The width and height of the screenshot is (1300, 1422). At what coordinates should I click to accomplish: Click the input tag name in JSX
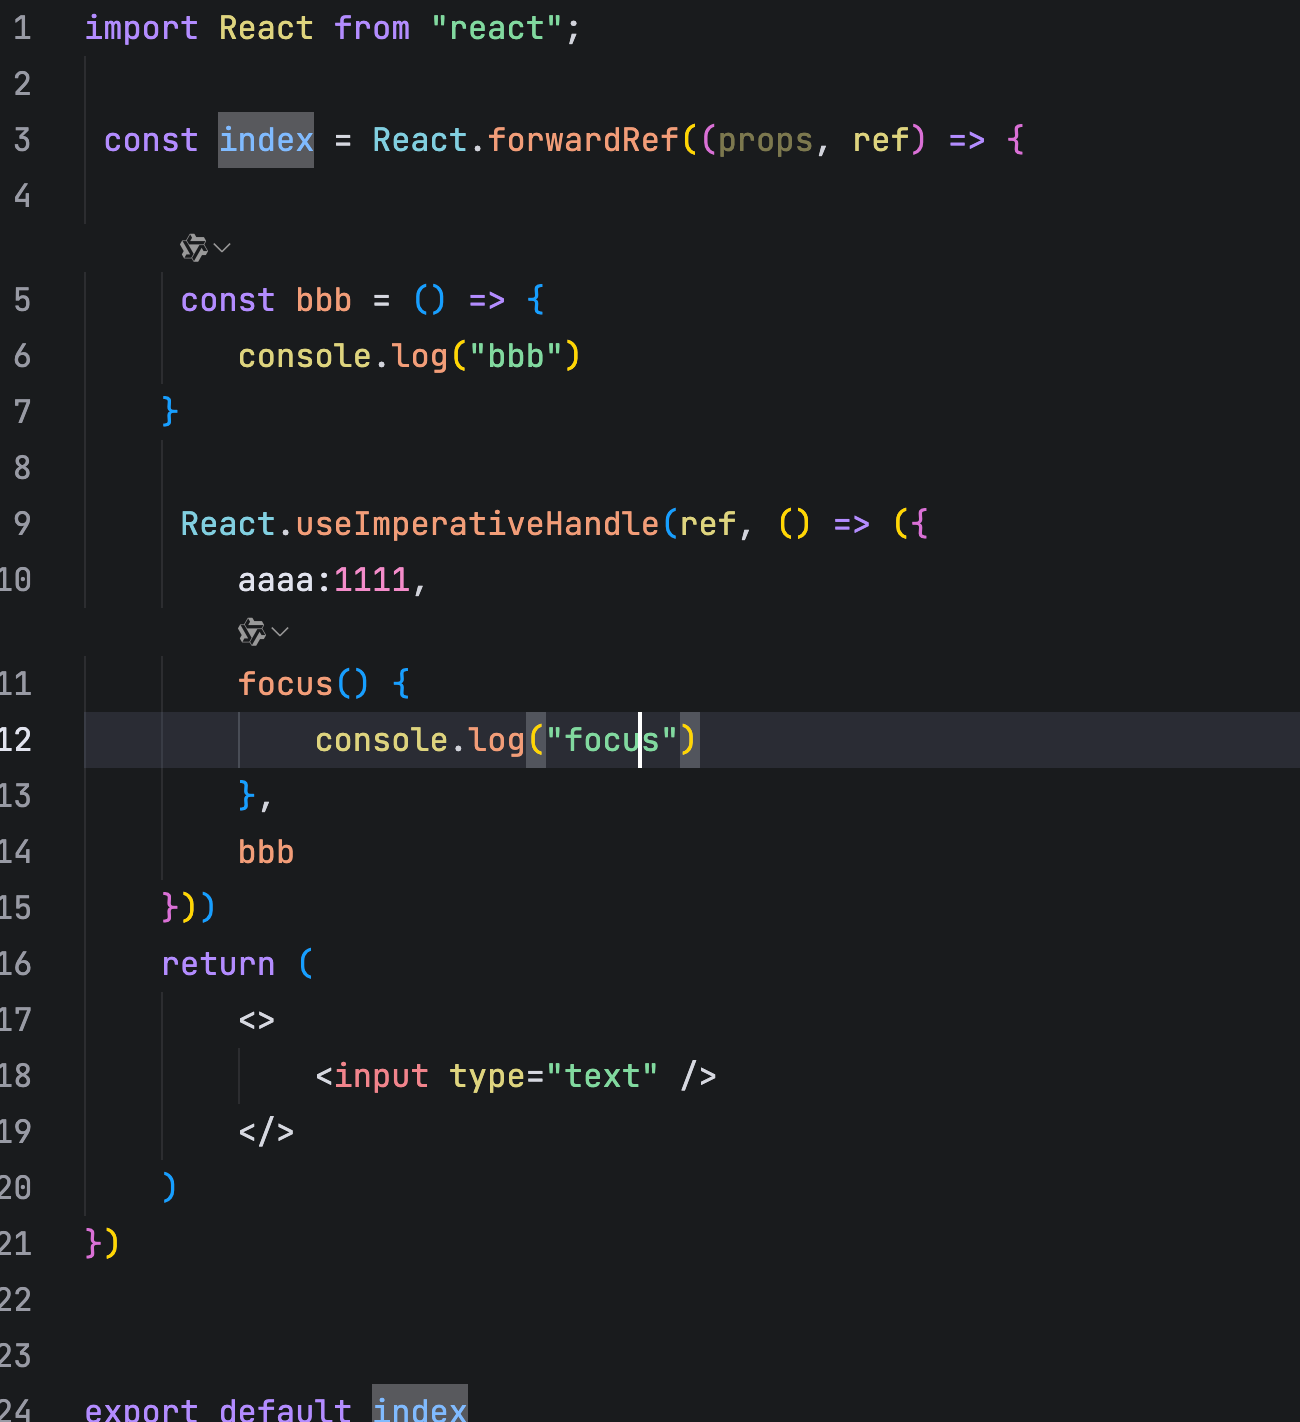381,1076
